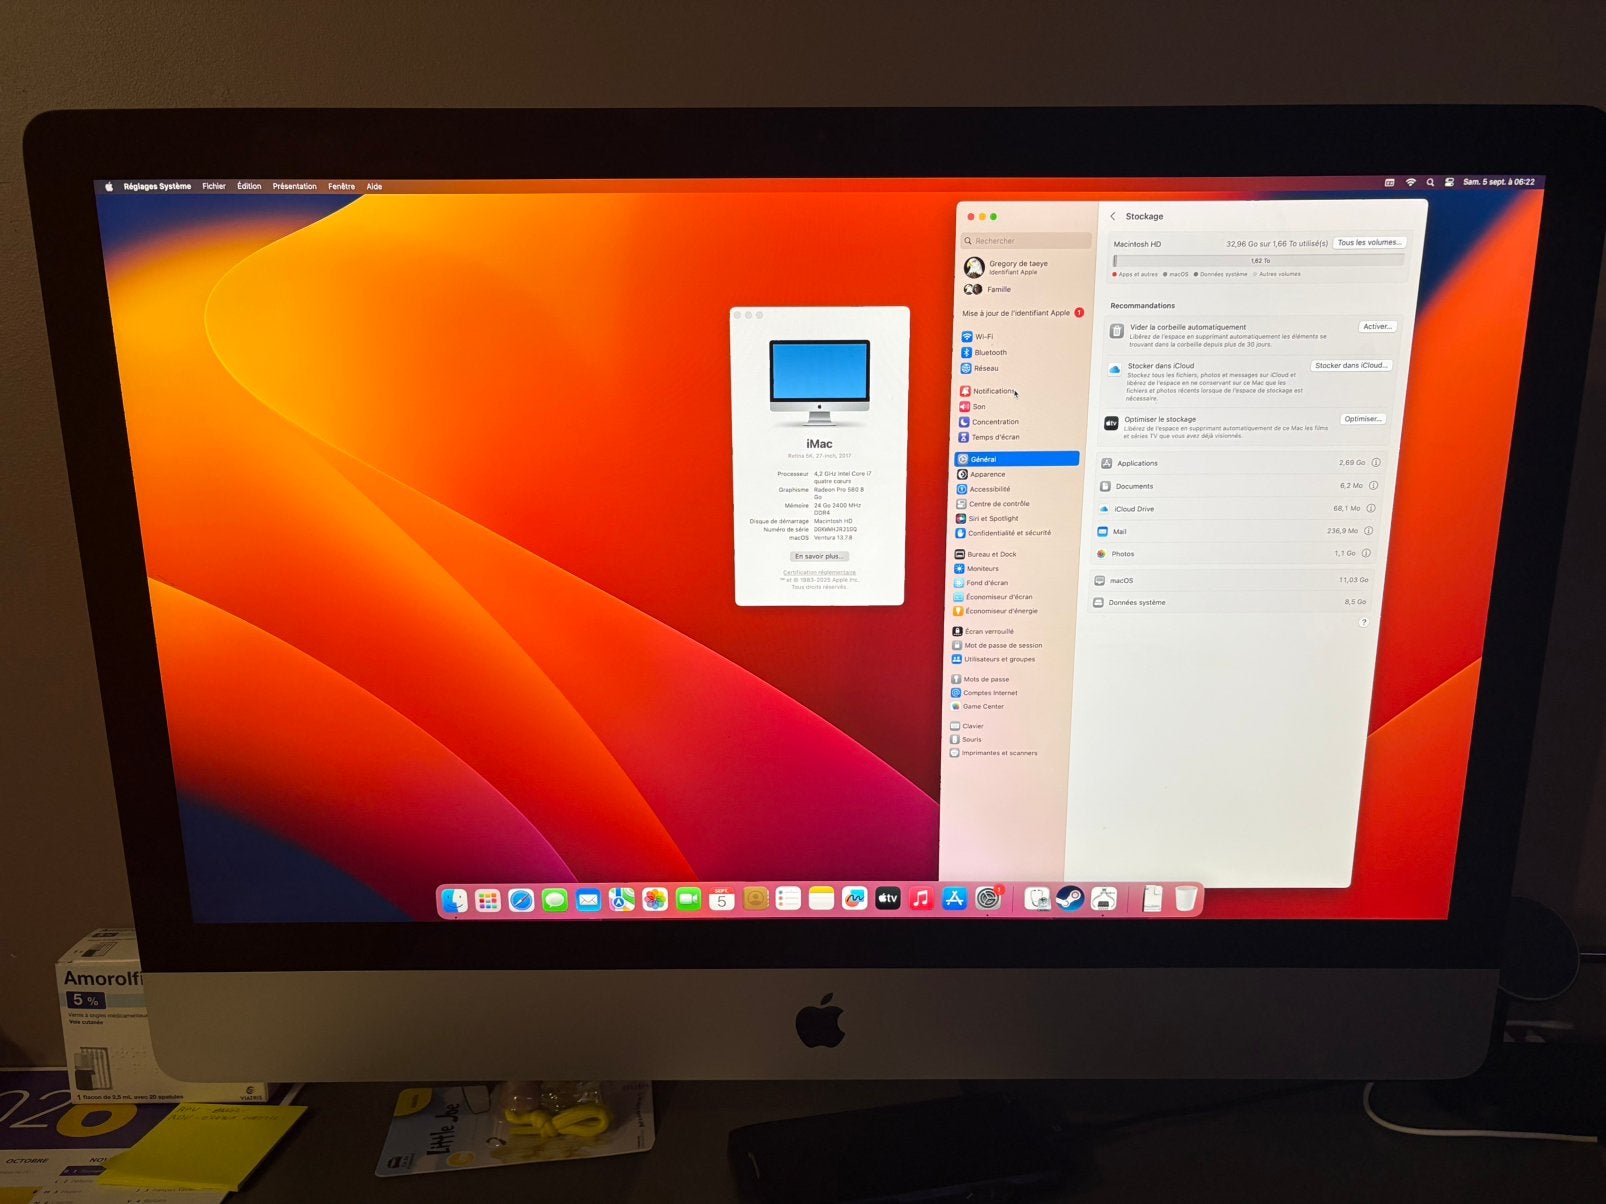This screenshot has height=1204, width=1606.
Task: Select Siri et Spotlight in the sidebar
Action: coord(987,518)
